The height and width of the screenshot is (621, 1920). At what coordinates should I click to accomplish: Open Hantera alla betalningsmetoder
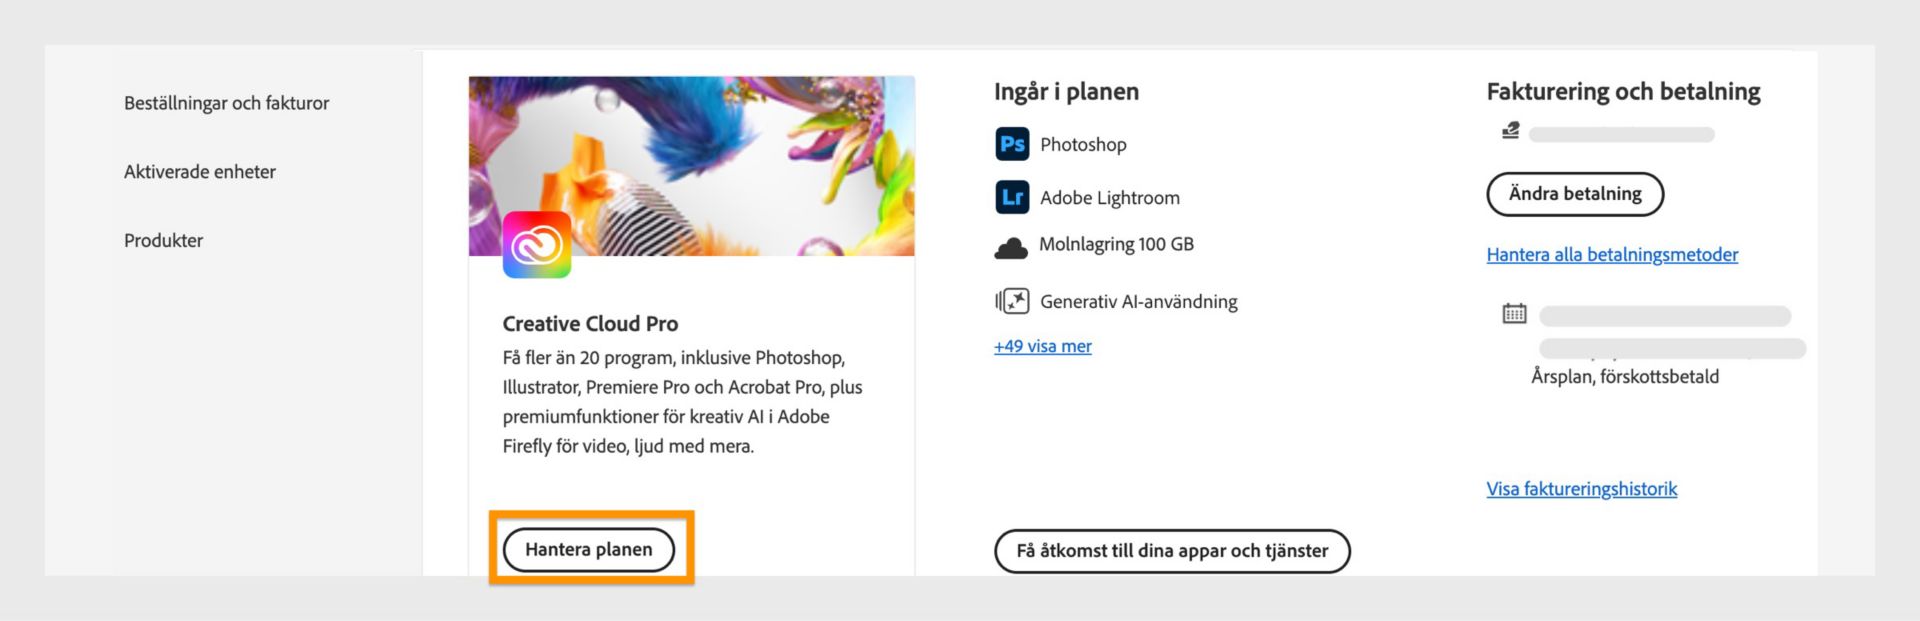tap(1612, 254)
